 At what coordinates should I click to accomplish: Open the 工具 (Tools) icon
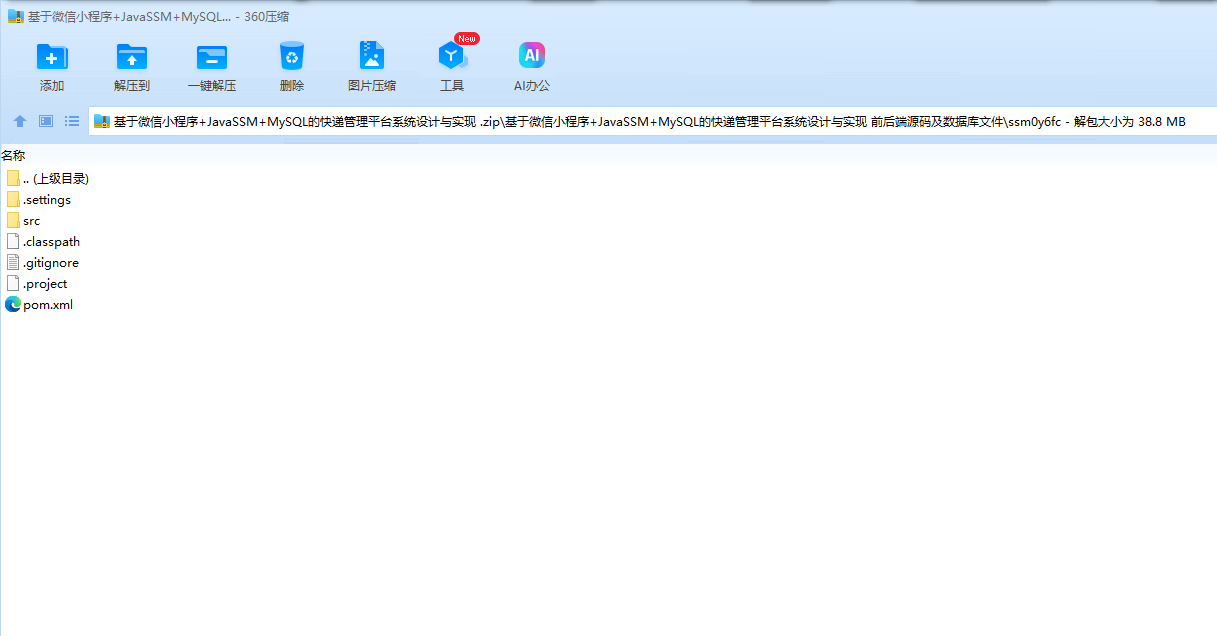(x=452, y=56)
